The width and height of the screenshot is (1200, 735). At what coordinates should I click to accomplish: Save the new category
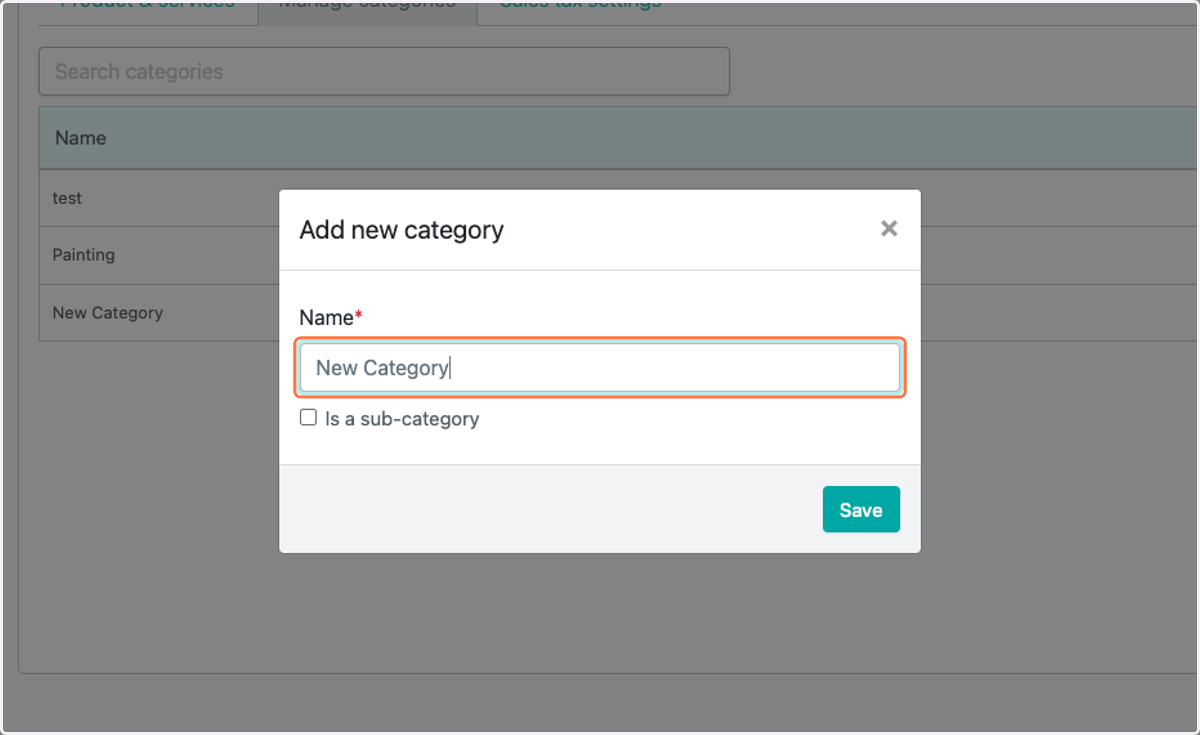(x=861, y=509)
